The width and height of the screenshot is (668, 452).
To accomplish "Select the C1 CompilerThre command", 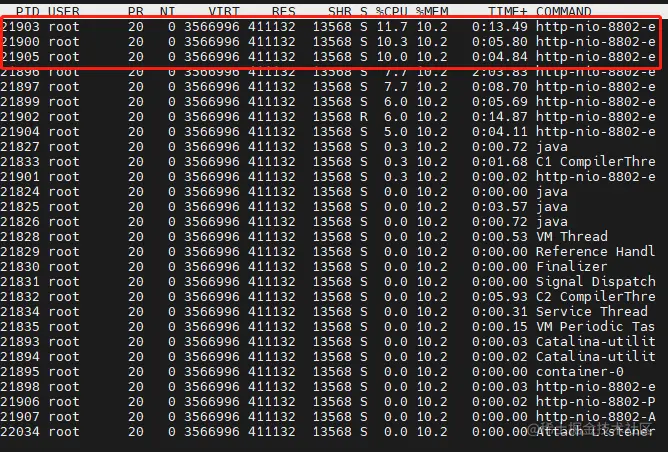I will click(596, 162).
